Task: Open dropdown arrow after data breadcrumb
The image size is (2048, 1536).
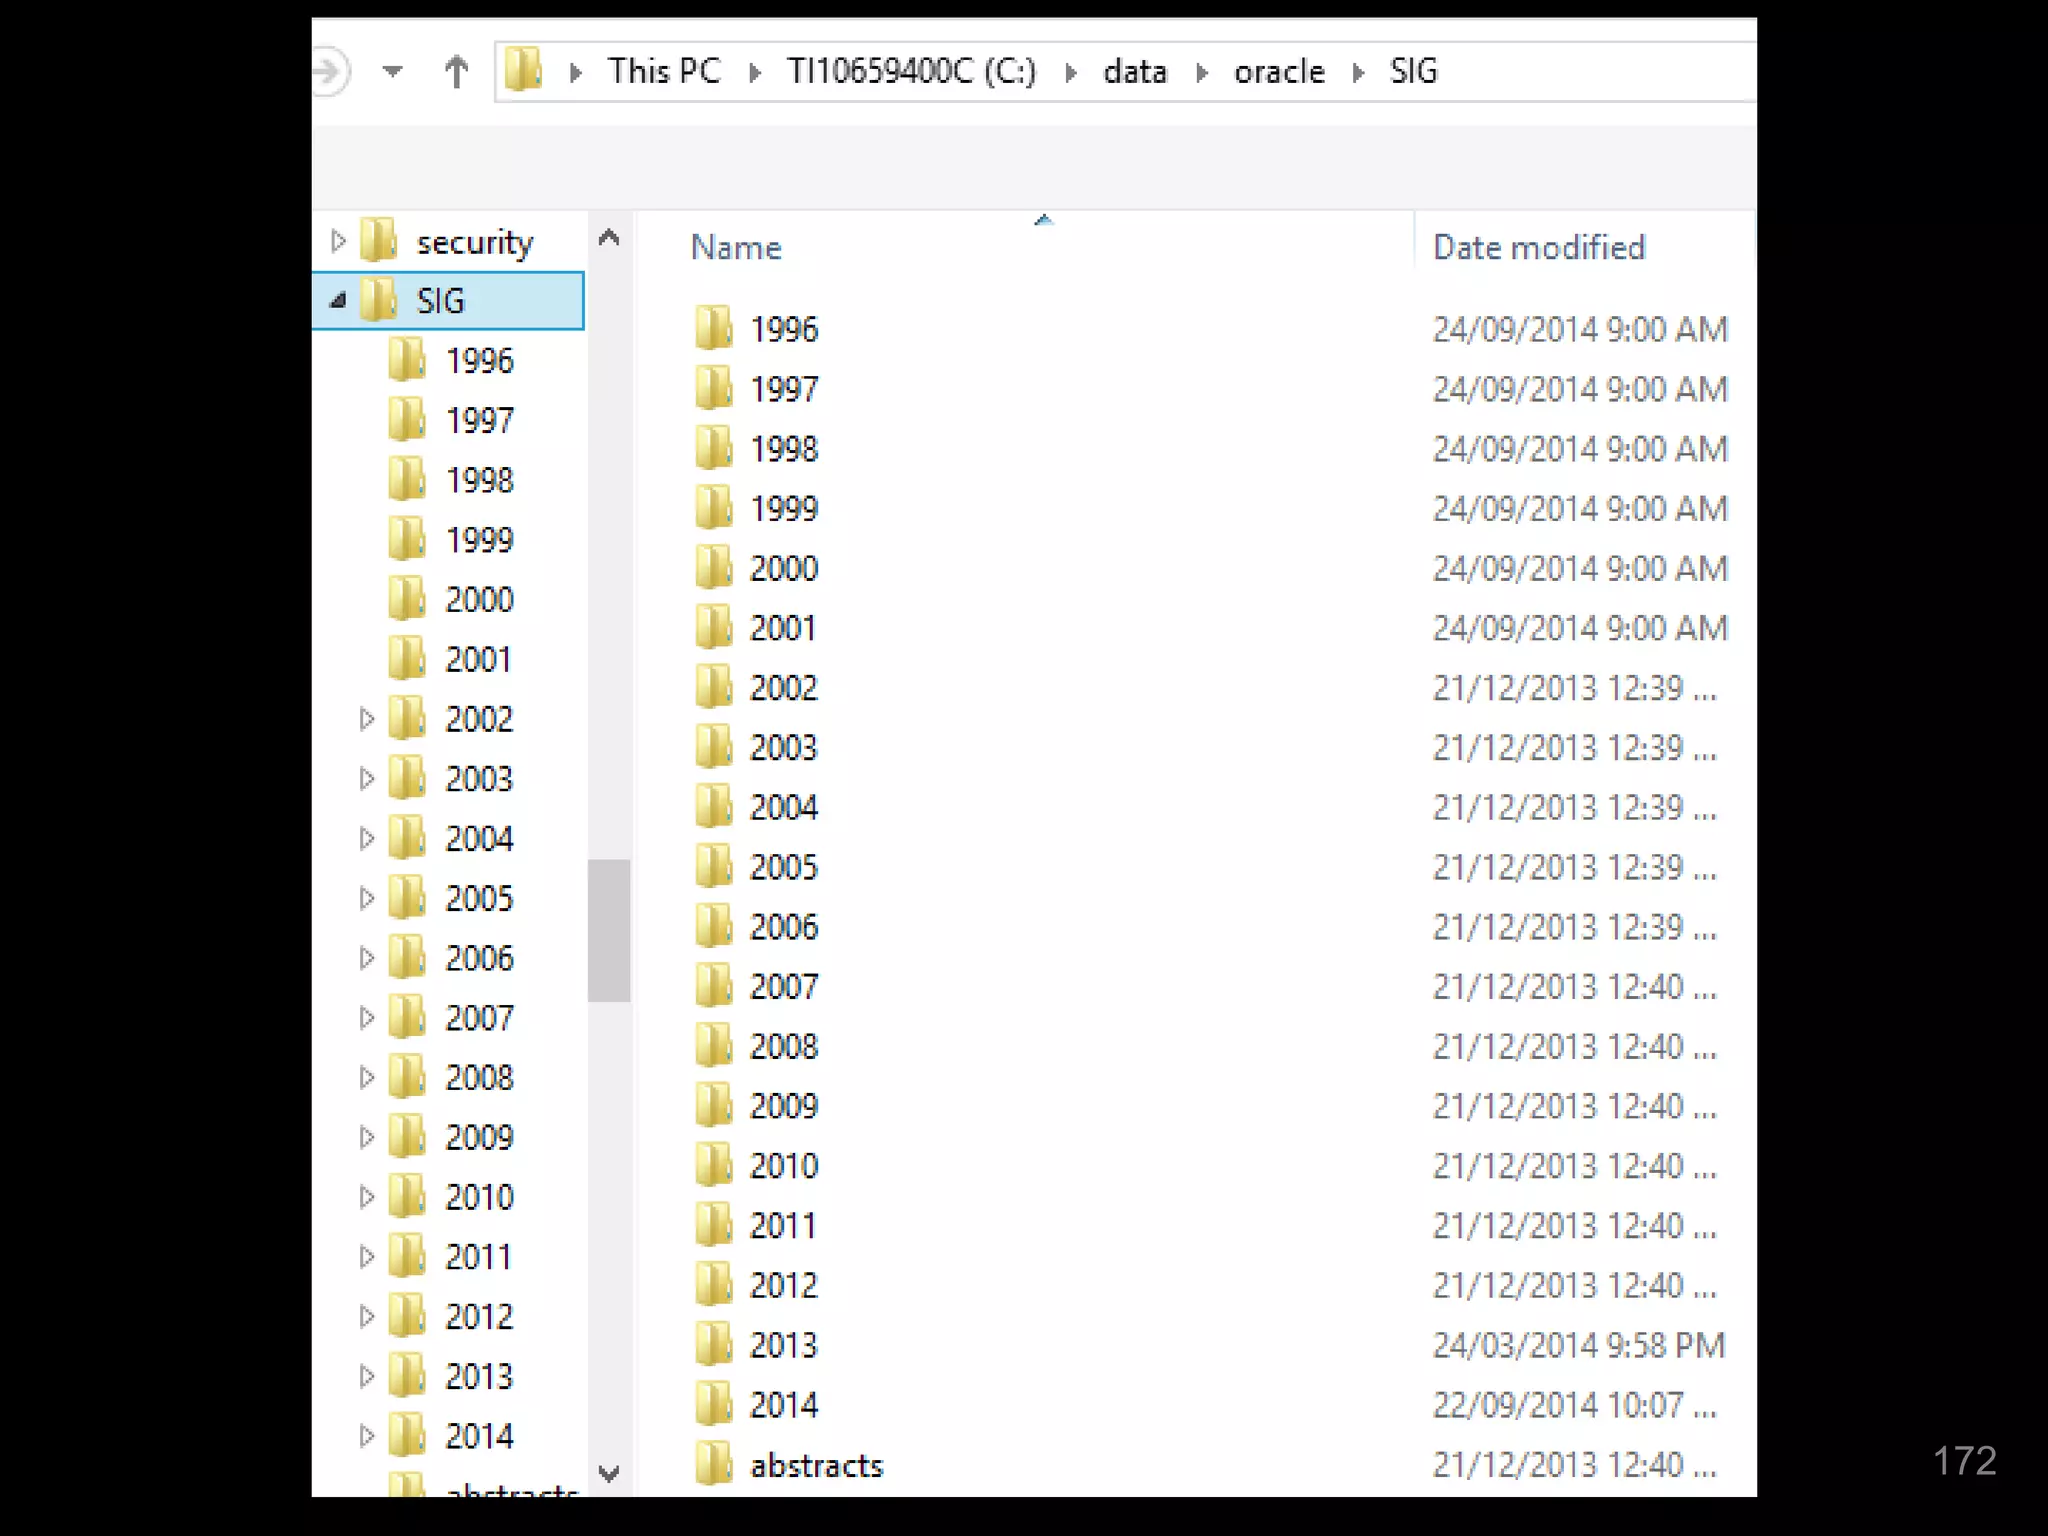Action: 1202,72
